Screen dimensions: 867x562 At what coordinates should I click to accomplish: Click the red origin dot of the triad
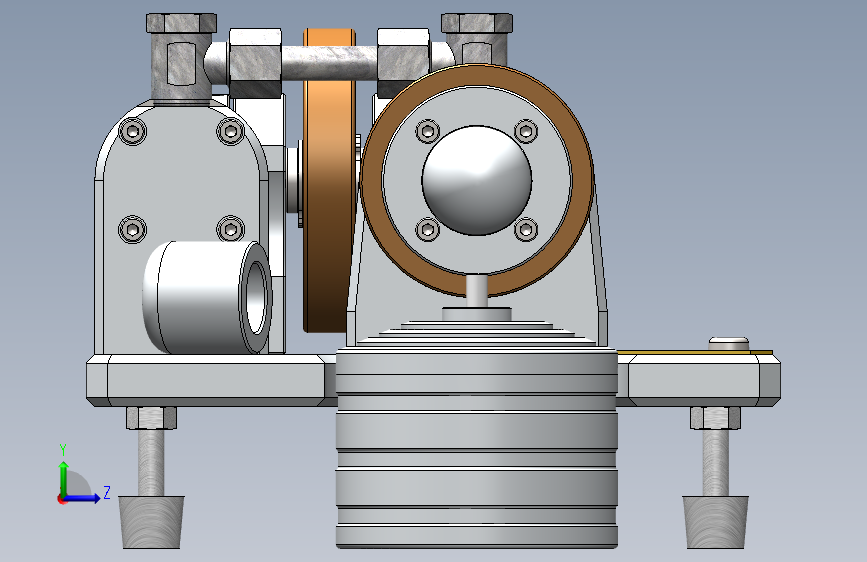pos(61,499)
